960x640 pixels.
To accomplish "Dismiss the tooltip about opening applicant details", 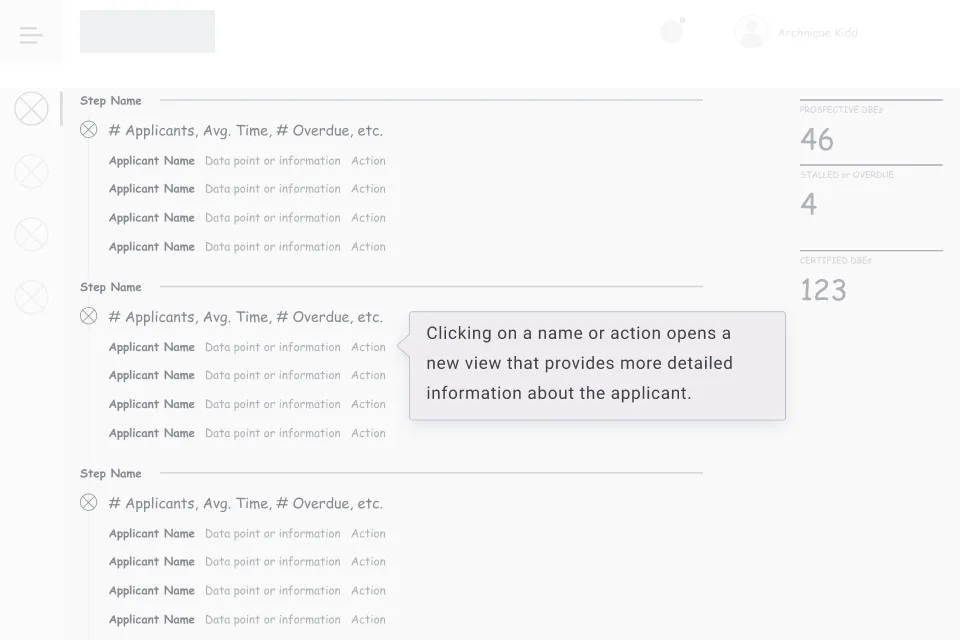I will 597,366.
